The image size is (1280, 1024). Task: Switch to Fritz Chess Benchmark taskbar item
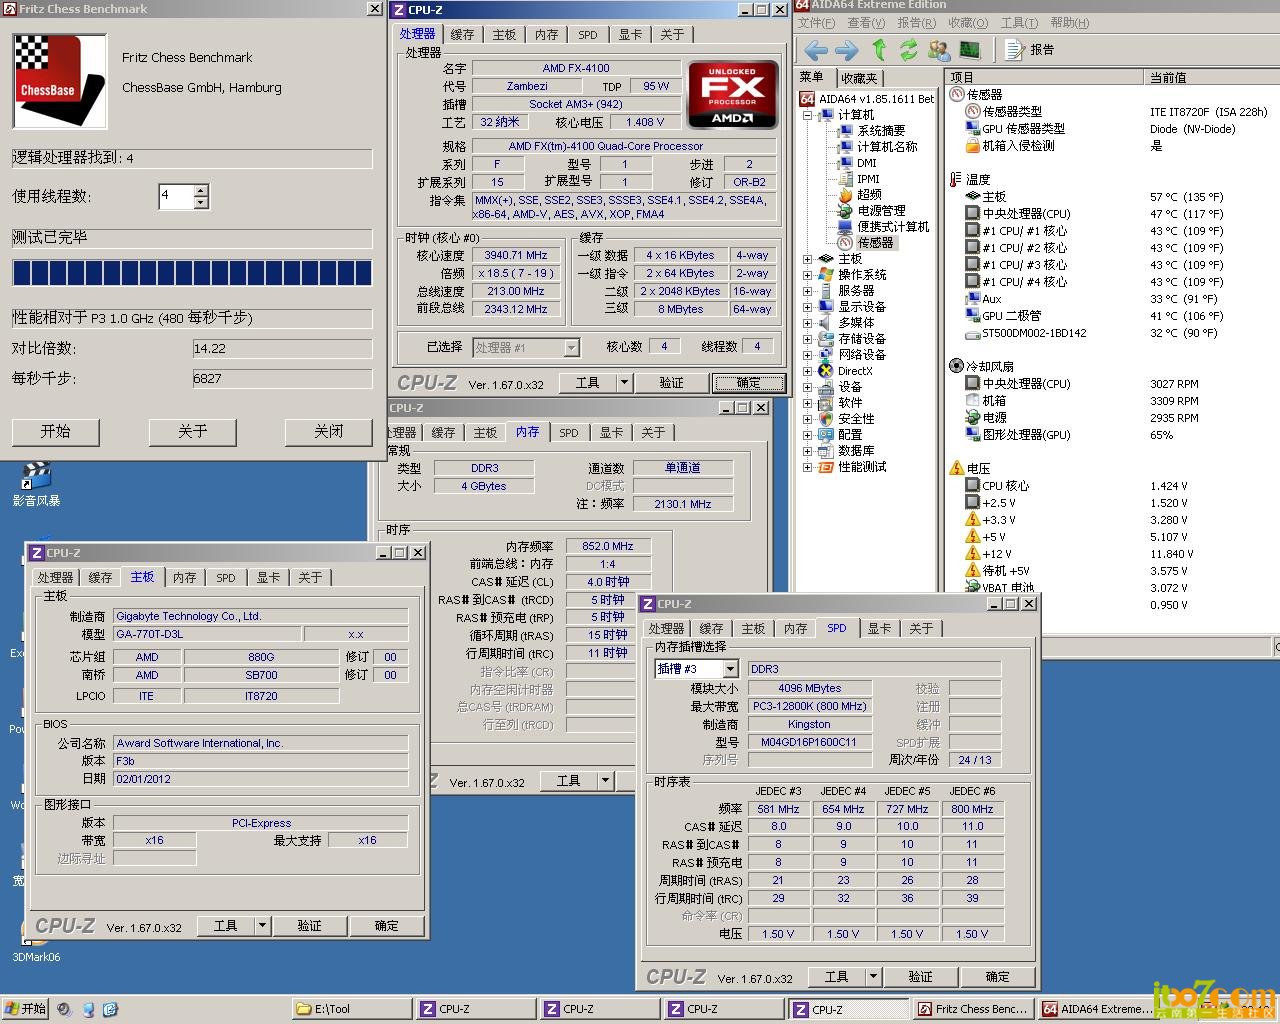(972, 1009)
